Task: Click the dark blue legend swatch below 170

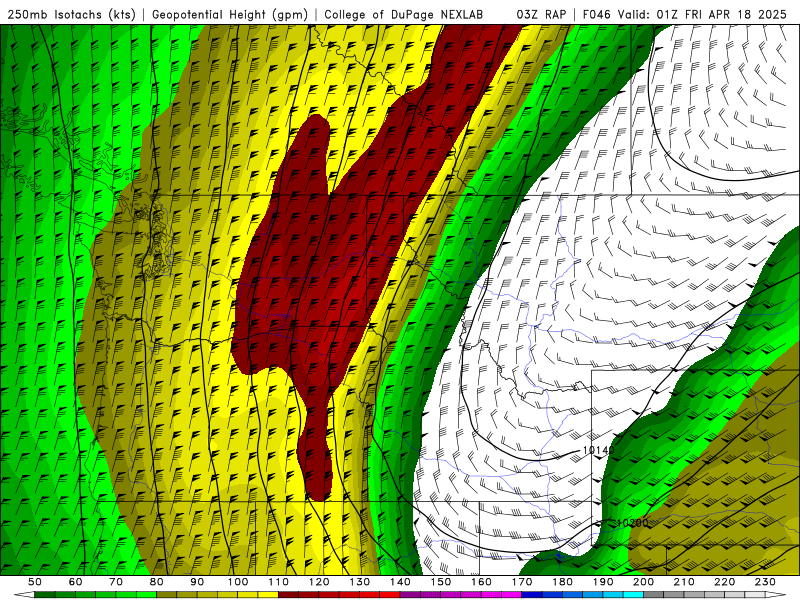Action: coord(532,595)
